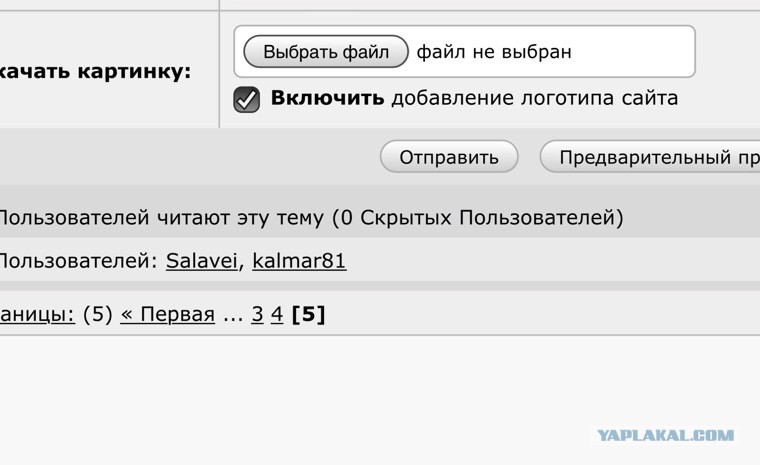Screen dimensions: 760x465
Task: Toggle the site logo checkbox
Action: pos(247,99)
